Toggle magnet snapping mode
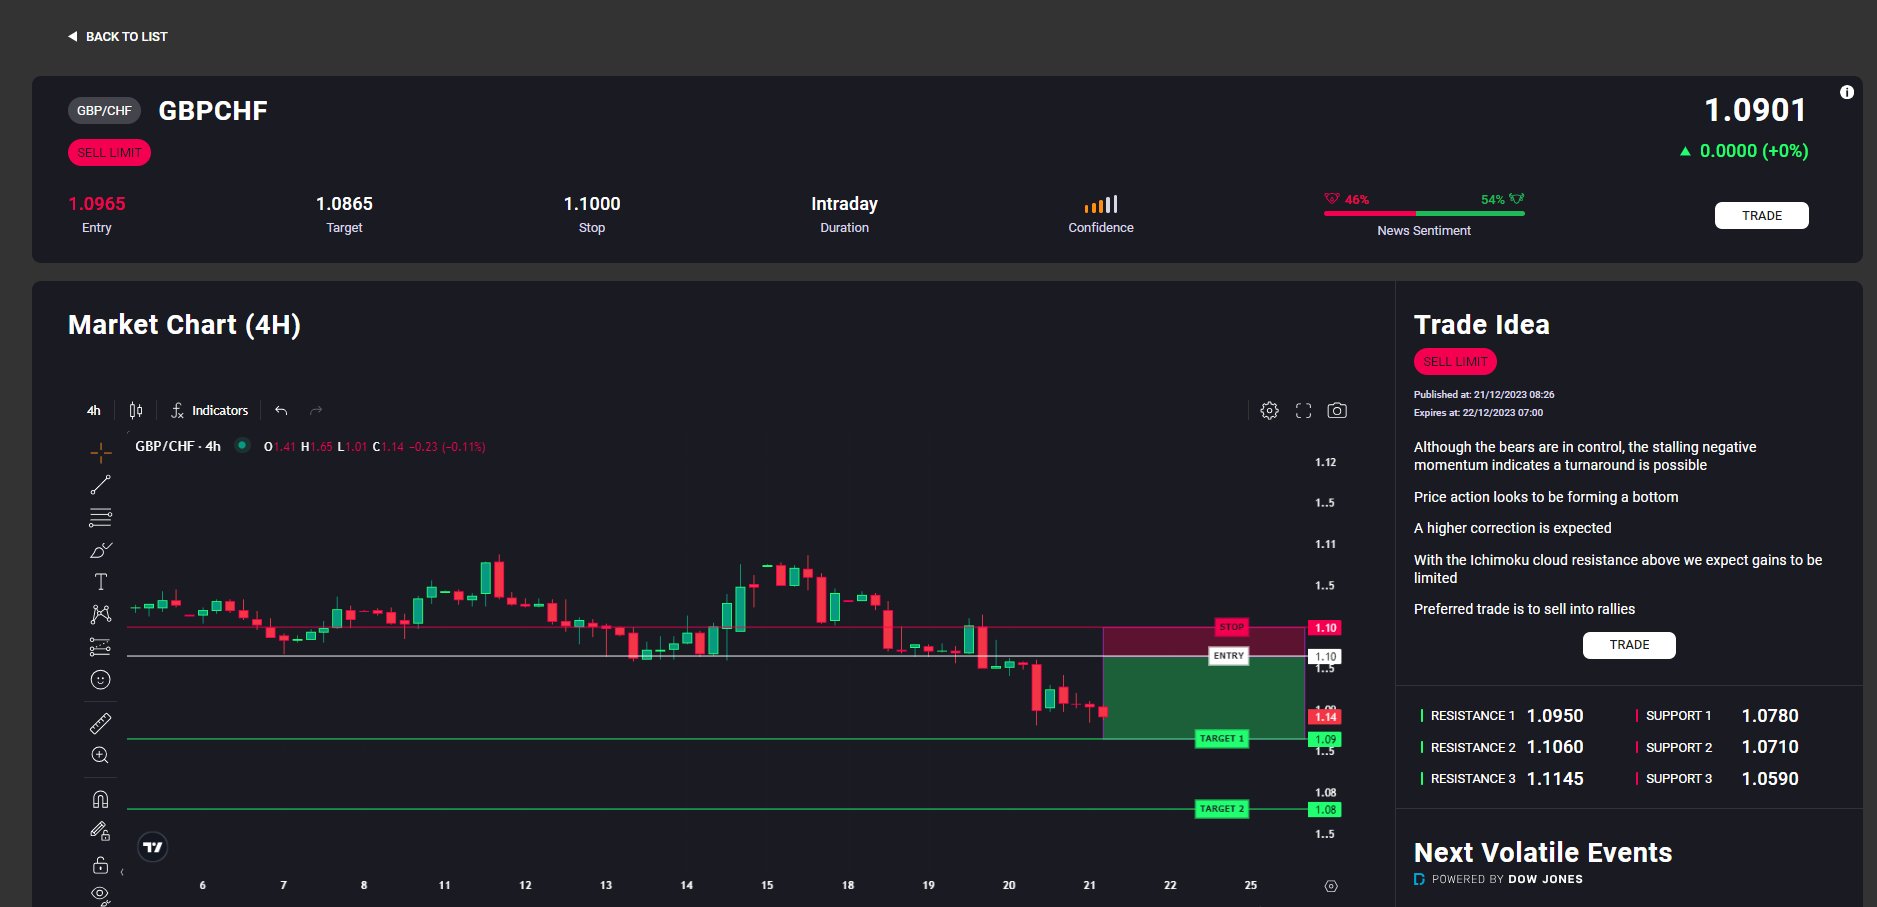This screenshot has height=907, width=1877. click(x=99, y=798)
